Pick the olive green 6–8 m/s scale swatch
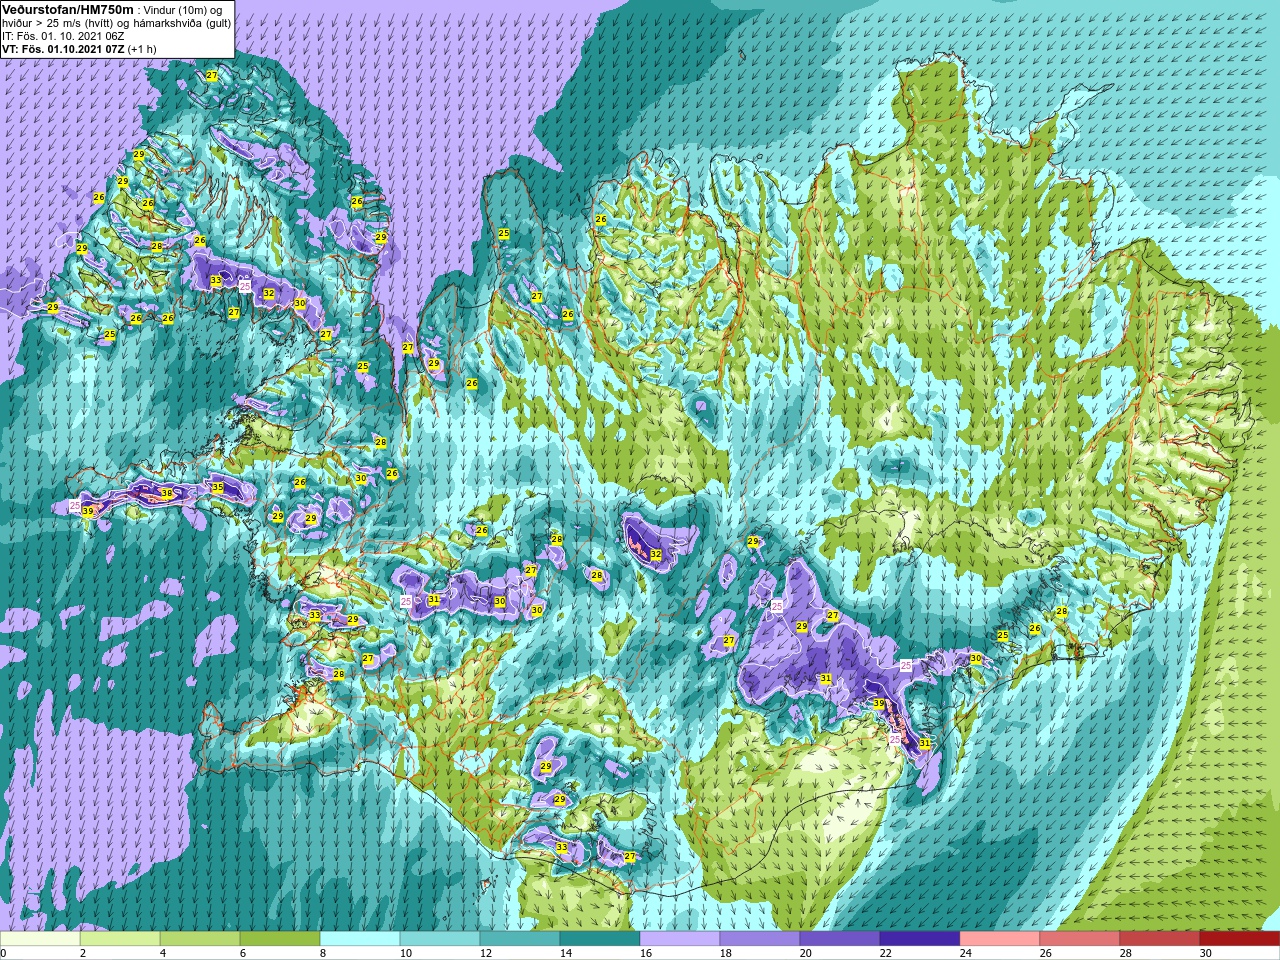1280x960 pixels. [280, 939]
